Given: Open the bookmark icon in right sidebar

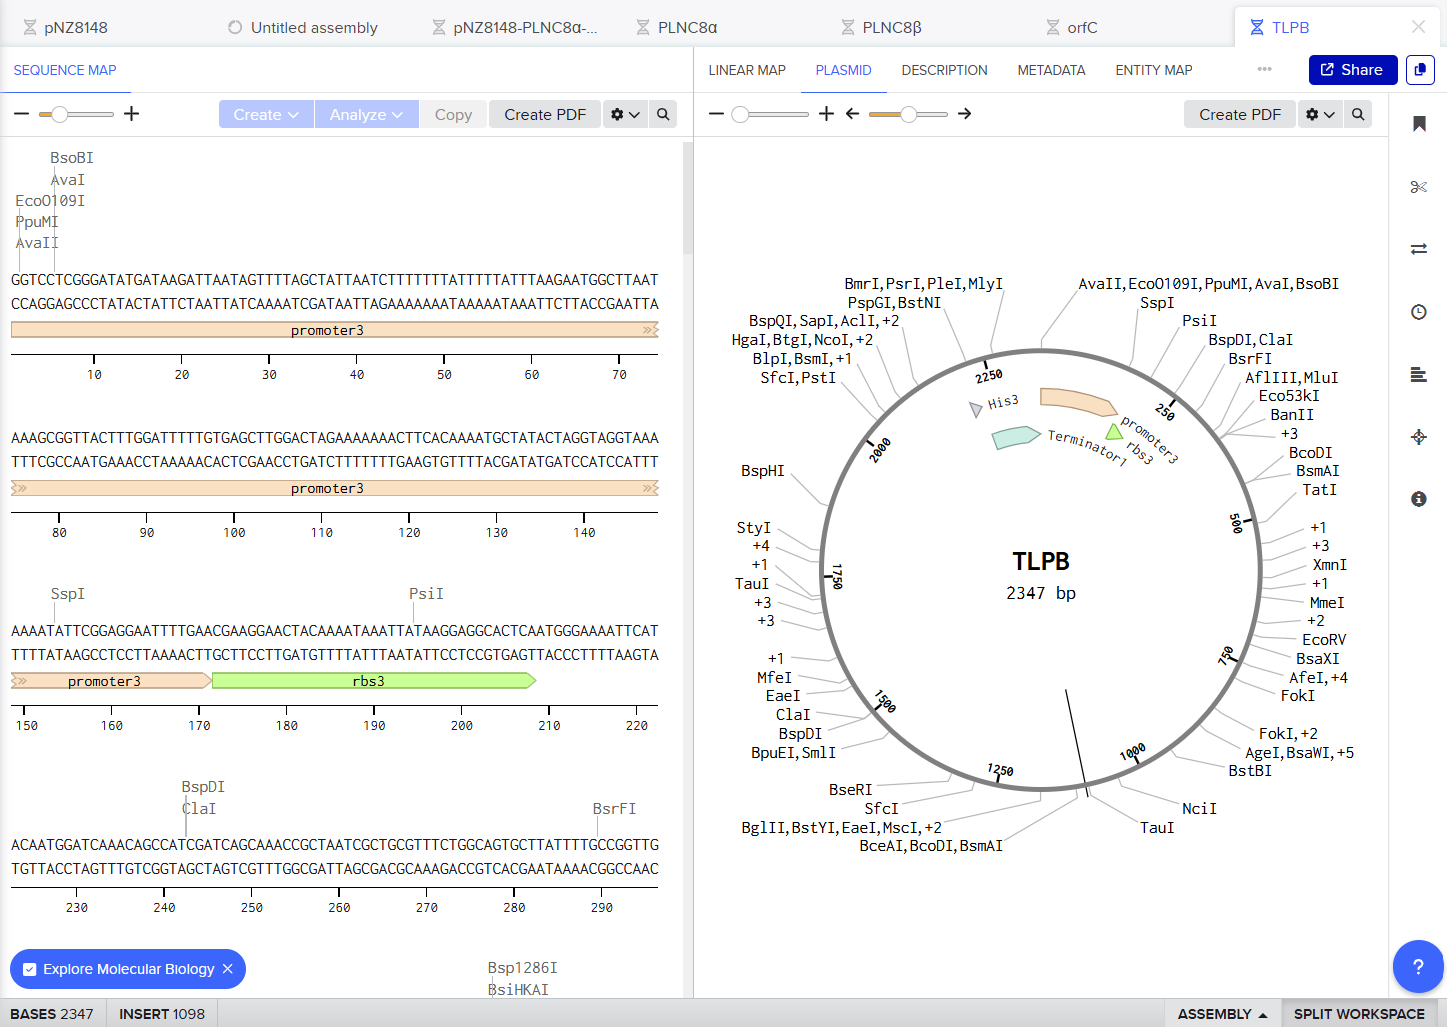Looking at the screenshot, I should pyautogui.click(x=1418, y=124).
